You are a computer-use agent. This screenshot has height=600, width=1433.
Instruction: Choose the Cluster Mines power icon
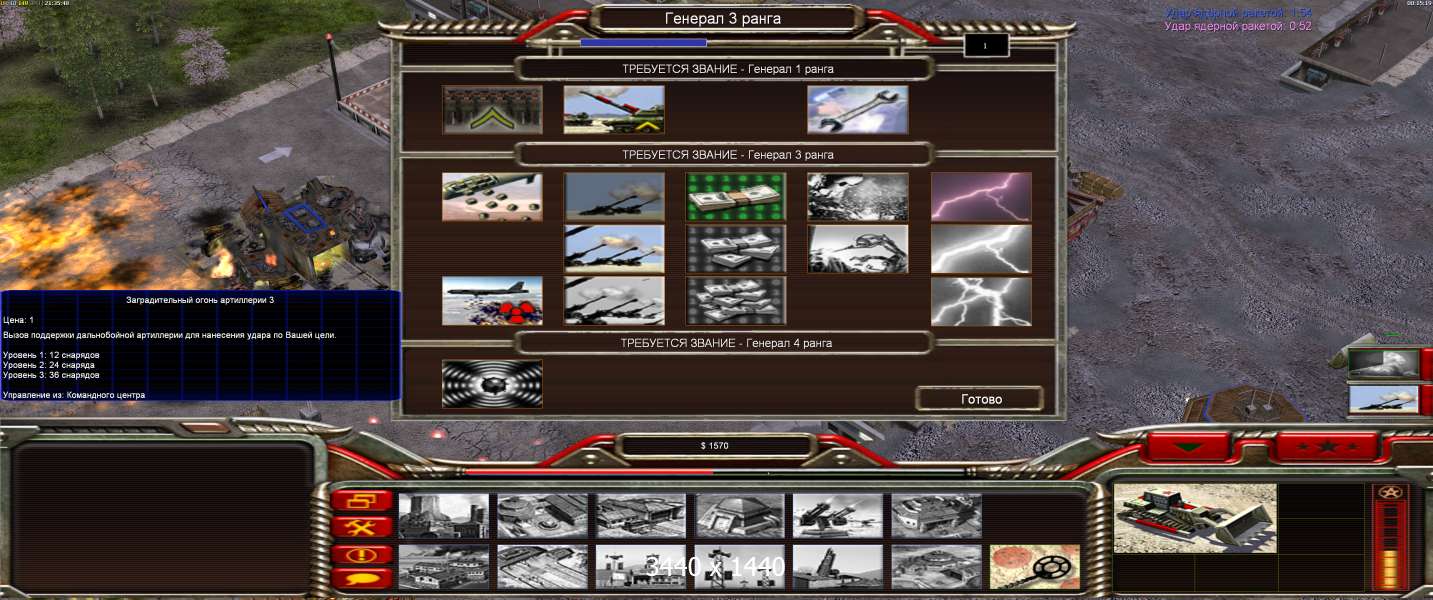492,197
